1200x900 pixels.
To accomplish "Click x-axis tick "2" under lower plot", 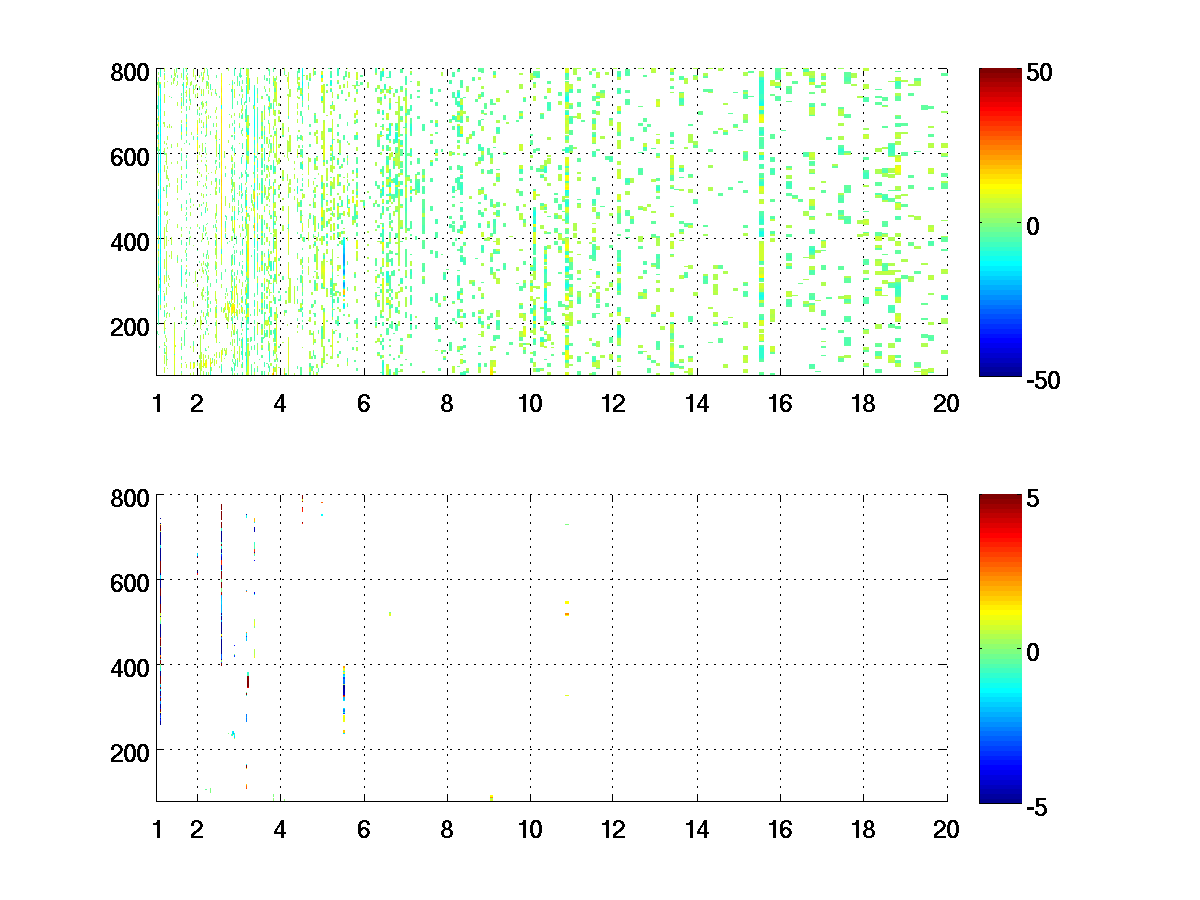I will pos(197,829).
